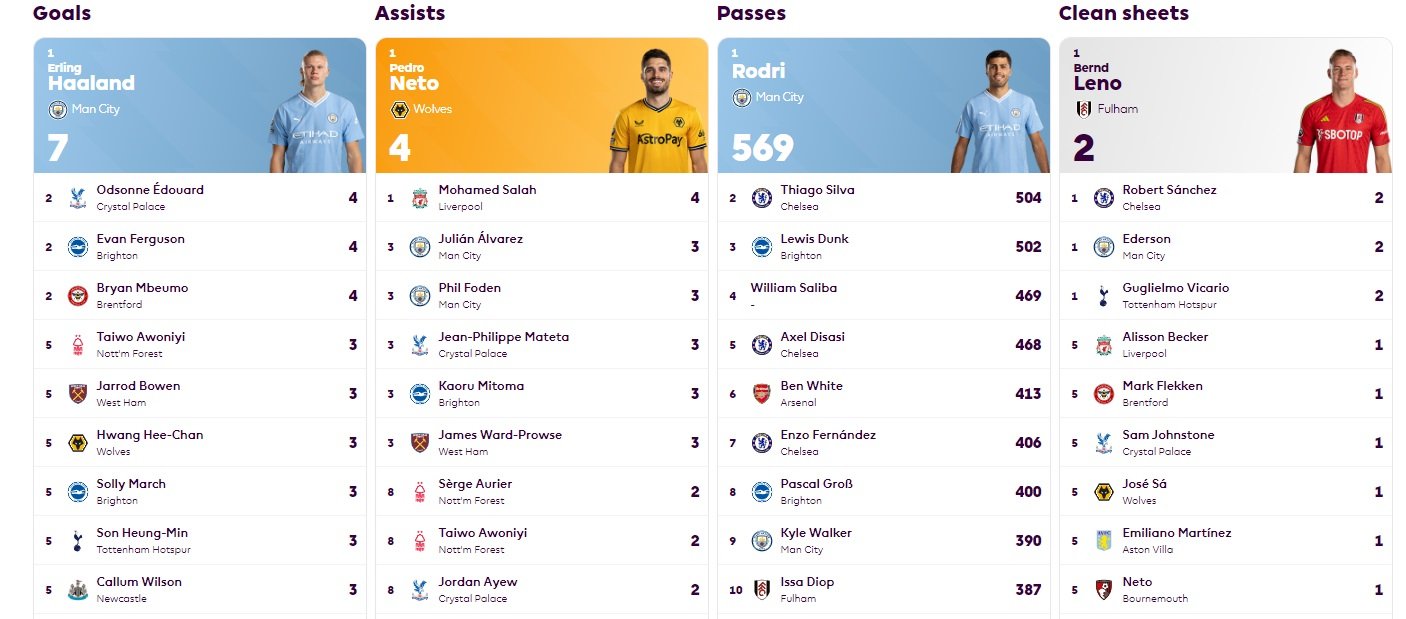Image resolution: width=1406 pixels, height=619 pixels.
Task: Click the Aston Villa badge beside Emiliano Martínez
Action: (x=1104, y=541)
